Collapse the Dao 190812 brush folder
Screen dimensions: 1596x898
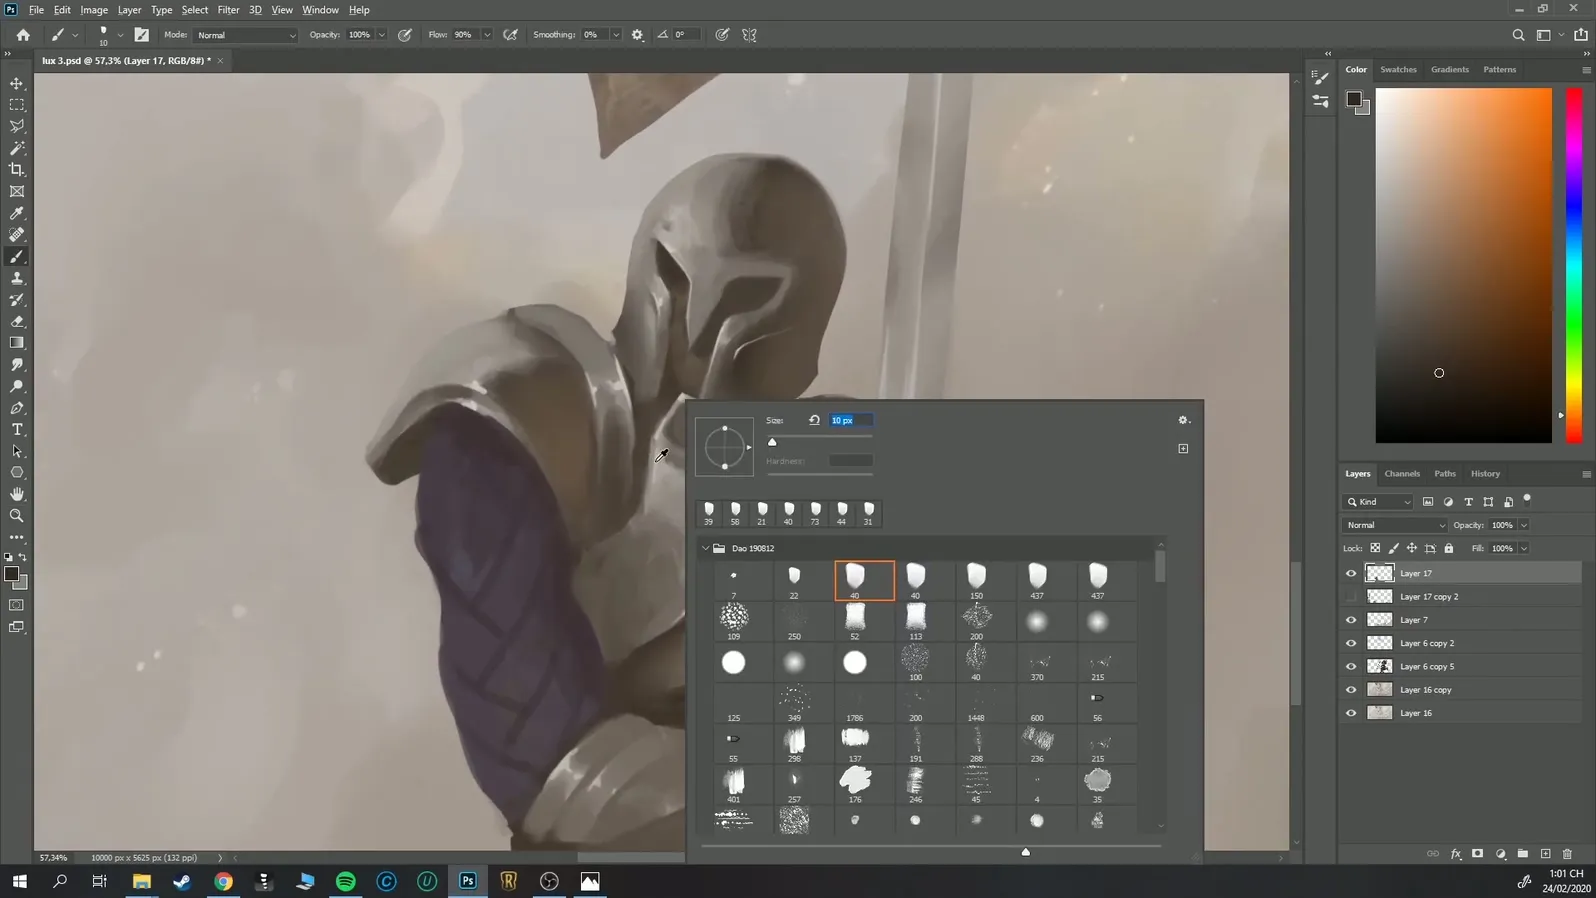706,548
